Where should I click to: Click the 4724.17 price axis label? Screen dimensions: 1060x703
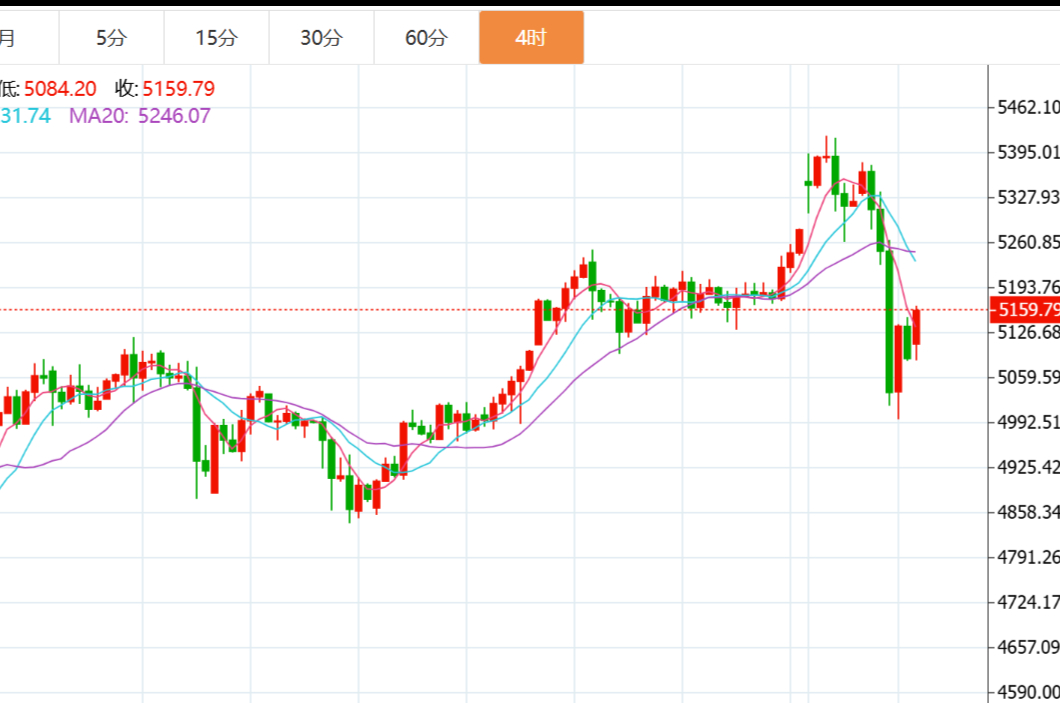click(x=1028, y=602)
